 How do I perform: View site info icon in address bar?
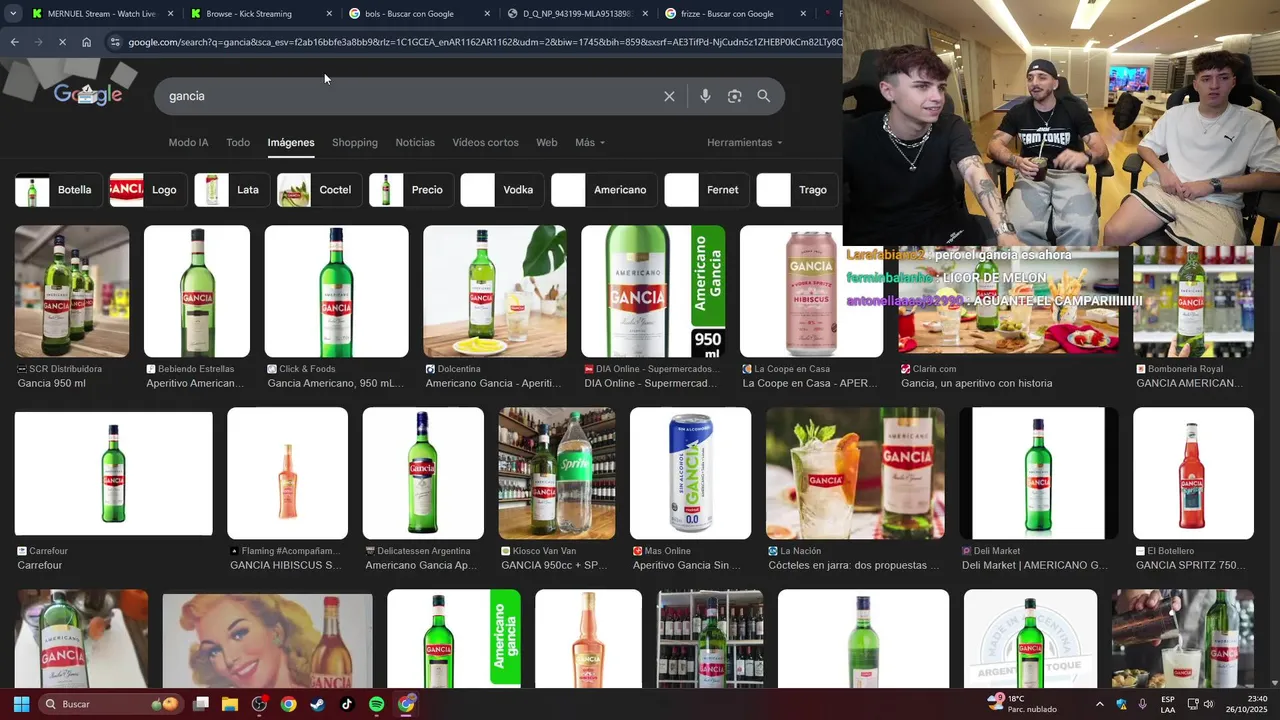[115, 42]
